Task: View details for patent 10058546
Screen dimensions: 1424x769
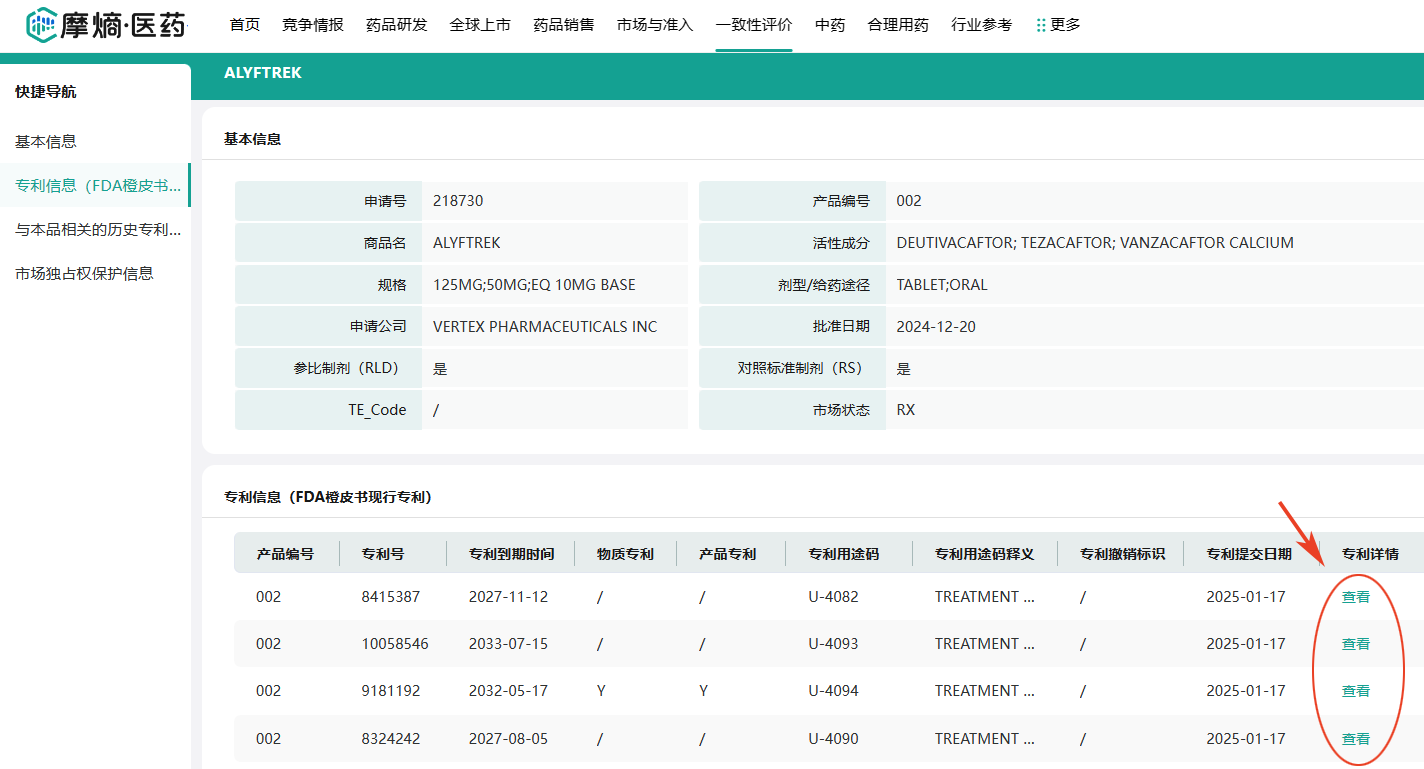Action: tap(1355, 644)
